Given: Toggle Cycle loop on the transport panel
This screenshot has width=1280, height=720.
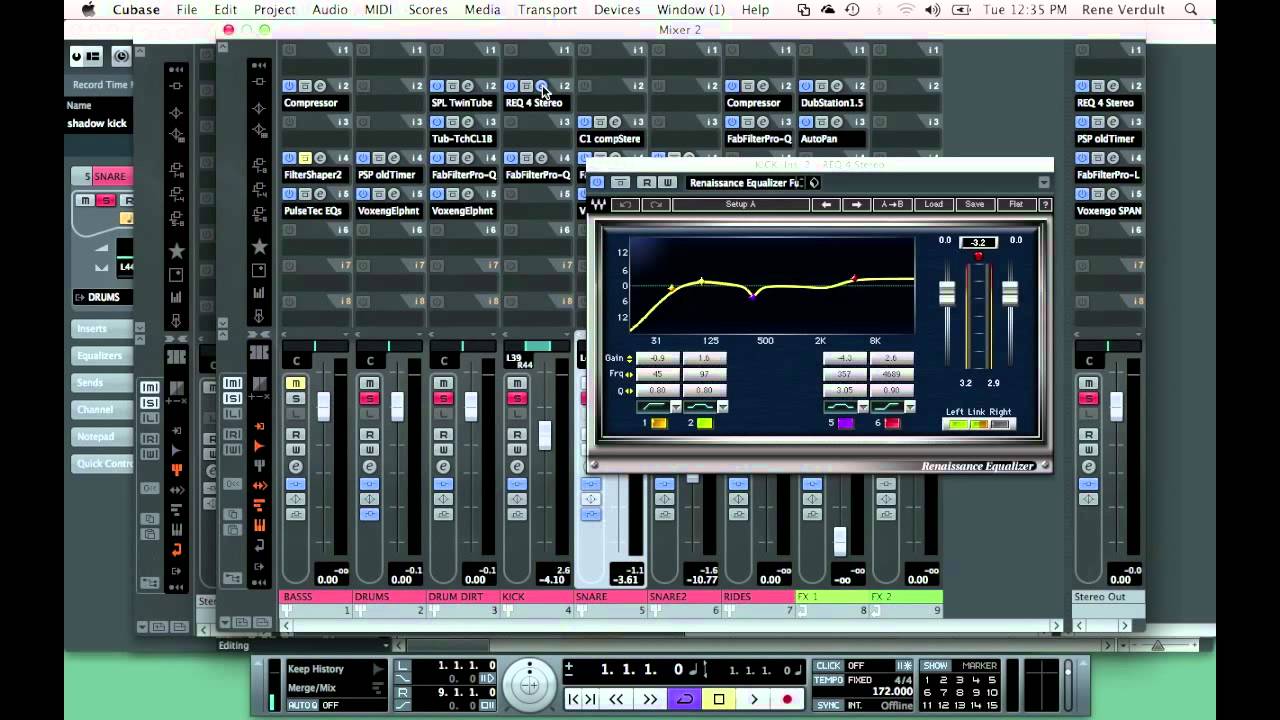Looking at the screenshot, I should [x=685, y=699].
